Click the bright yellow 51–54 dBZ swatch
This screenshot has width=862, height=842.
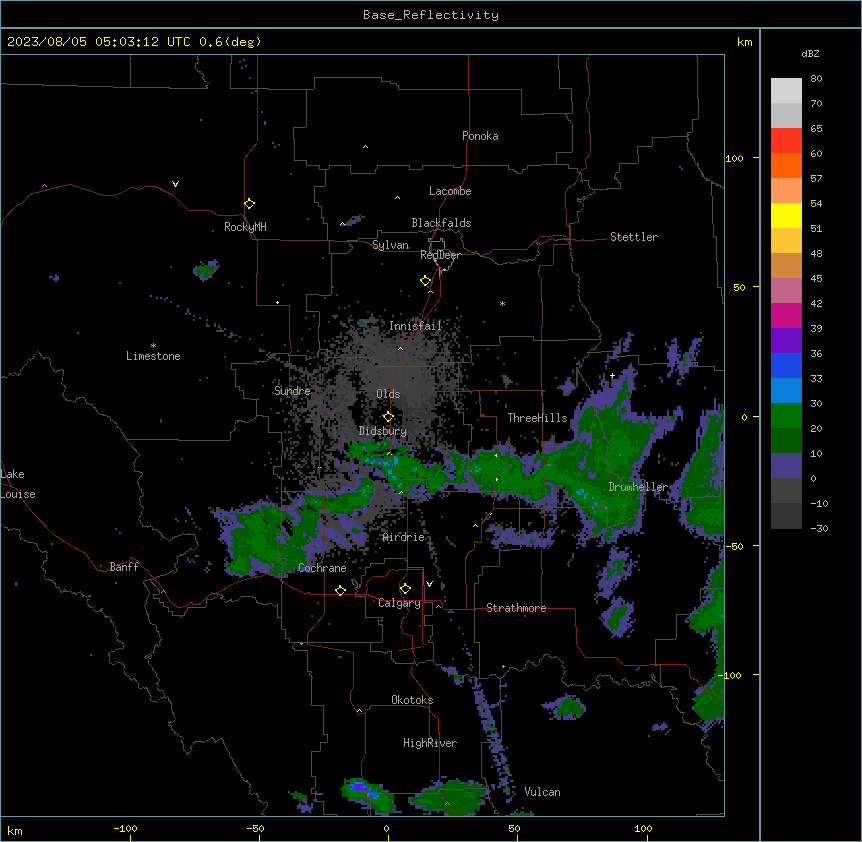pyautogui.click(x=786, y=215)
